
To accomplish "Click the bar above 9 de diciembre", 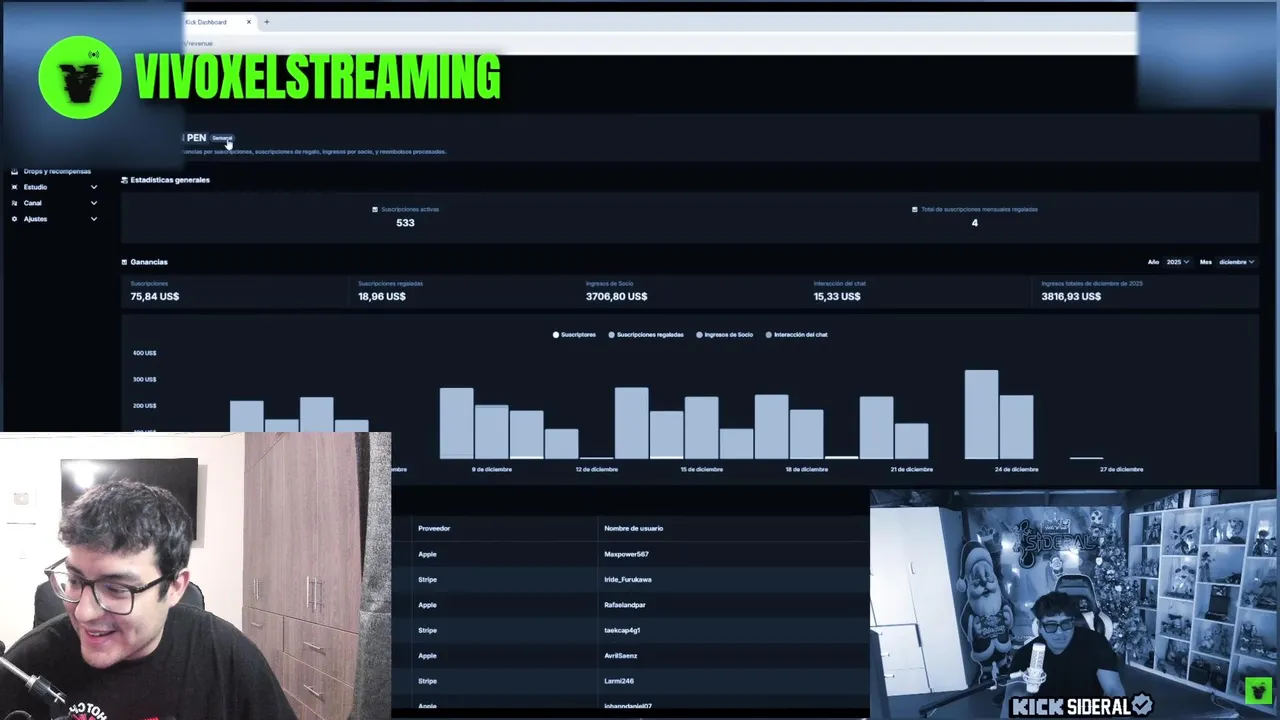I will (491, 432).
